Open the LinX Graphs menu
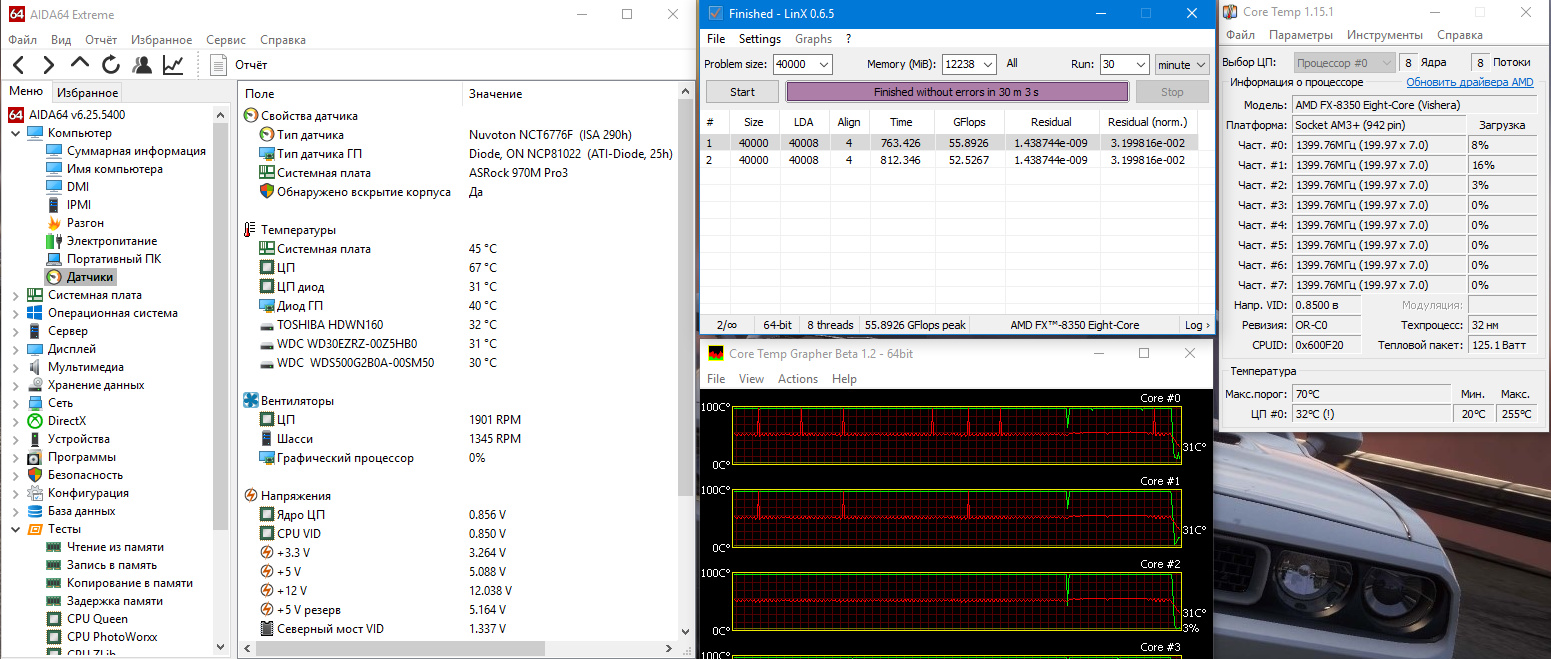This screenshot has height=659, width=1551. click(x=813, y=39)
